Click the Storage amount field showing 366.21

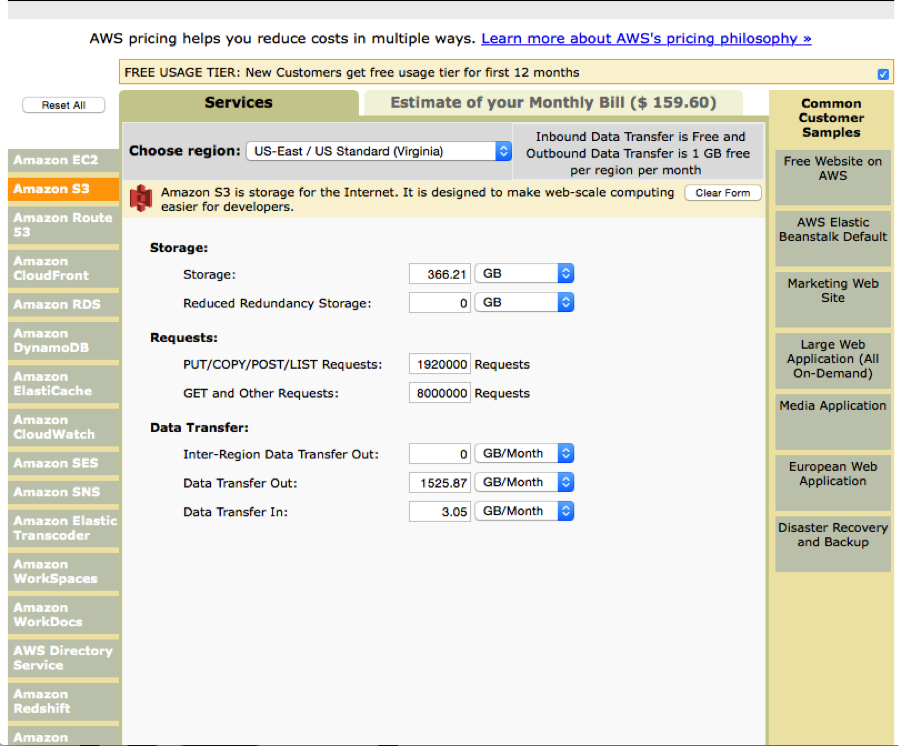tap(440, 274)
